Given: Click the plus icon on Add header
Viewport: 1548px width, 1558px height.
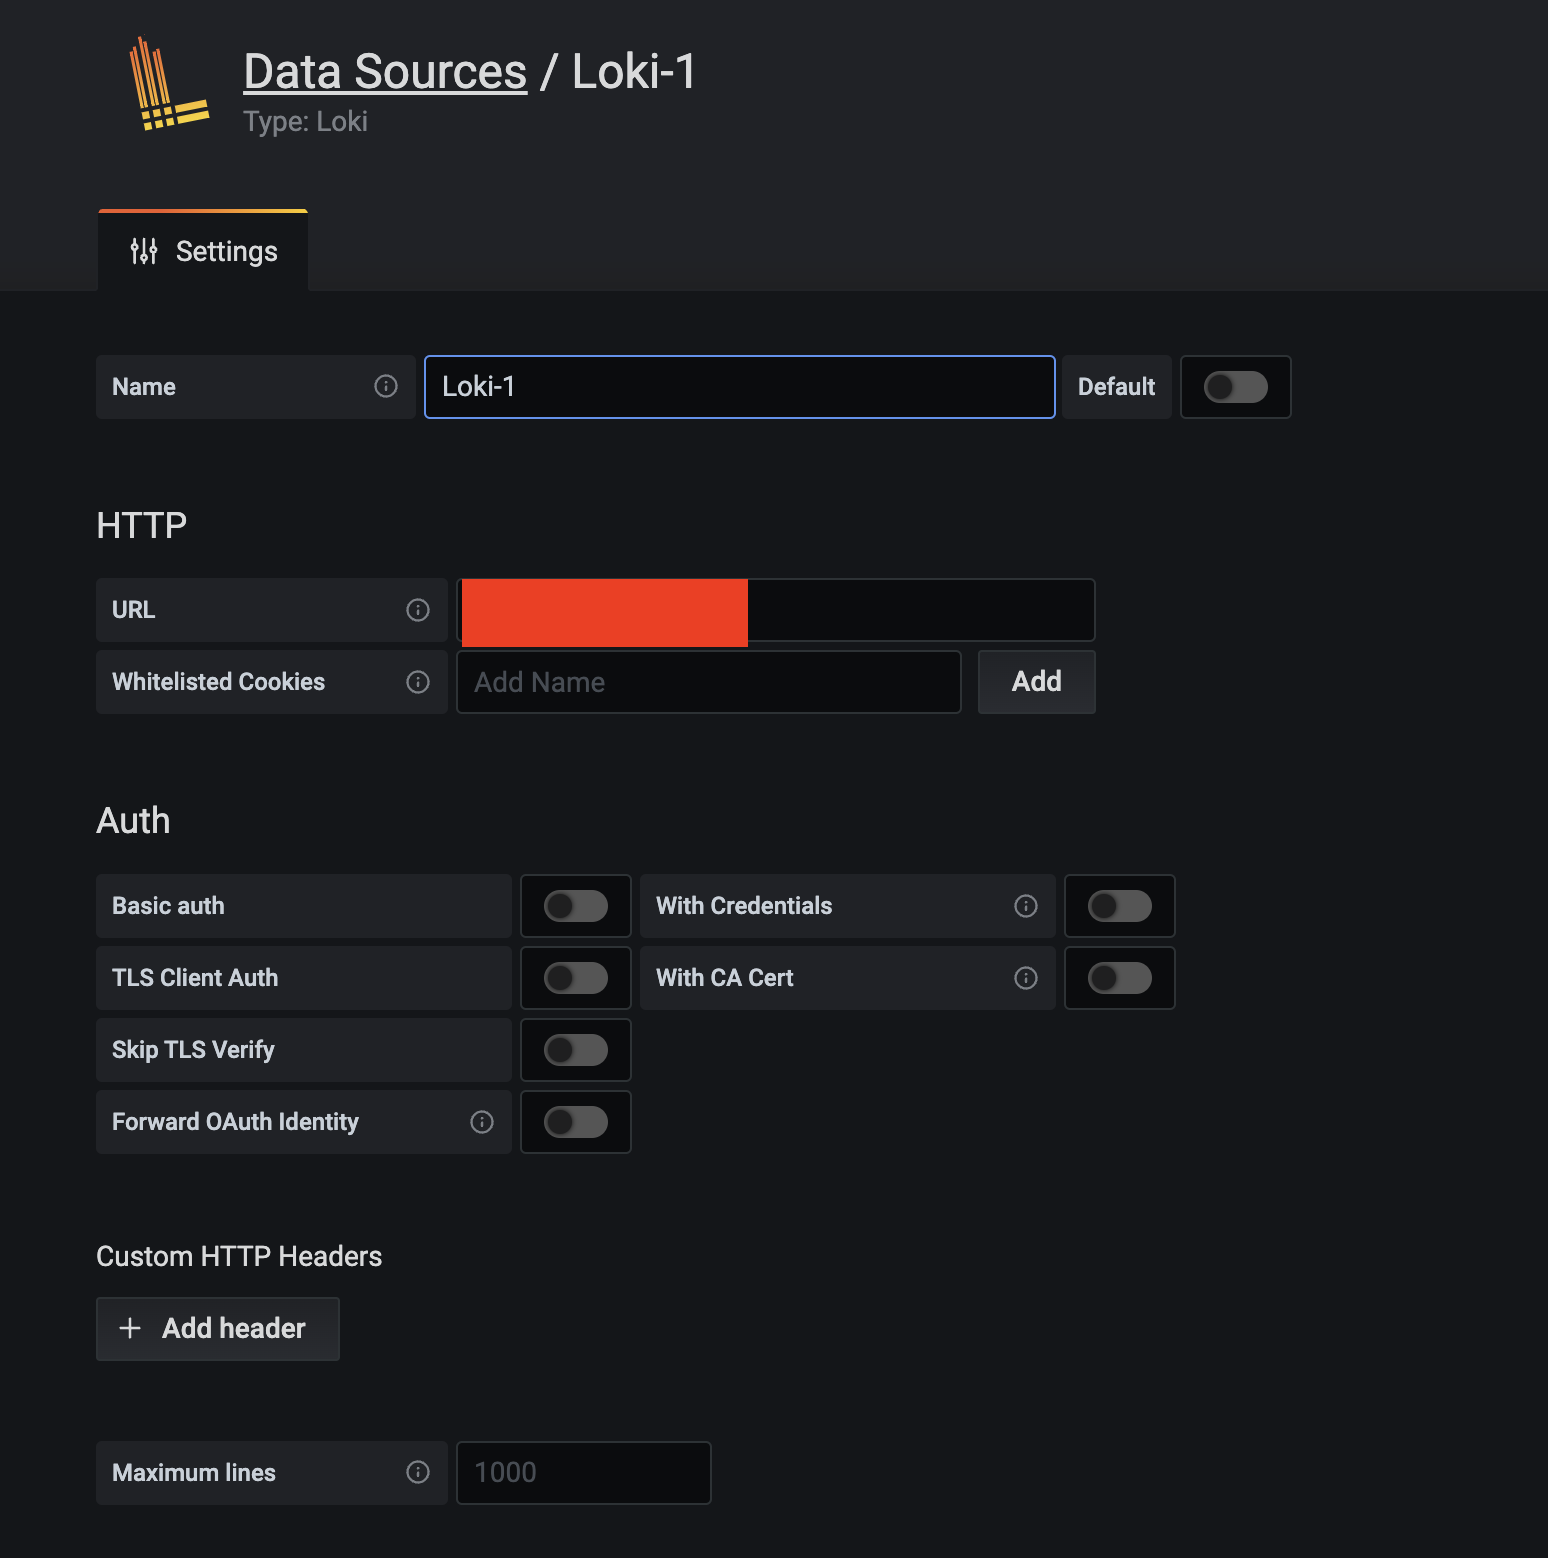Looking at the screenshot, I should tap(130, 1328).
